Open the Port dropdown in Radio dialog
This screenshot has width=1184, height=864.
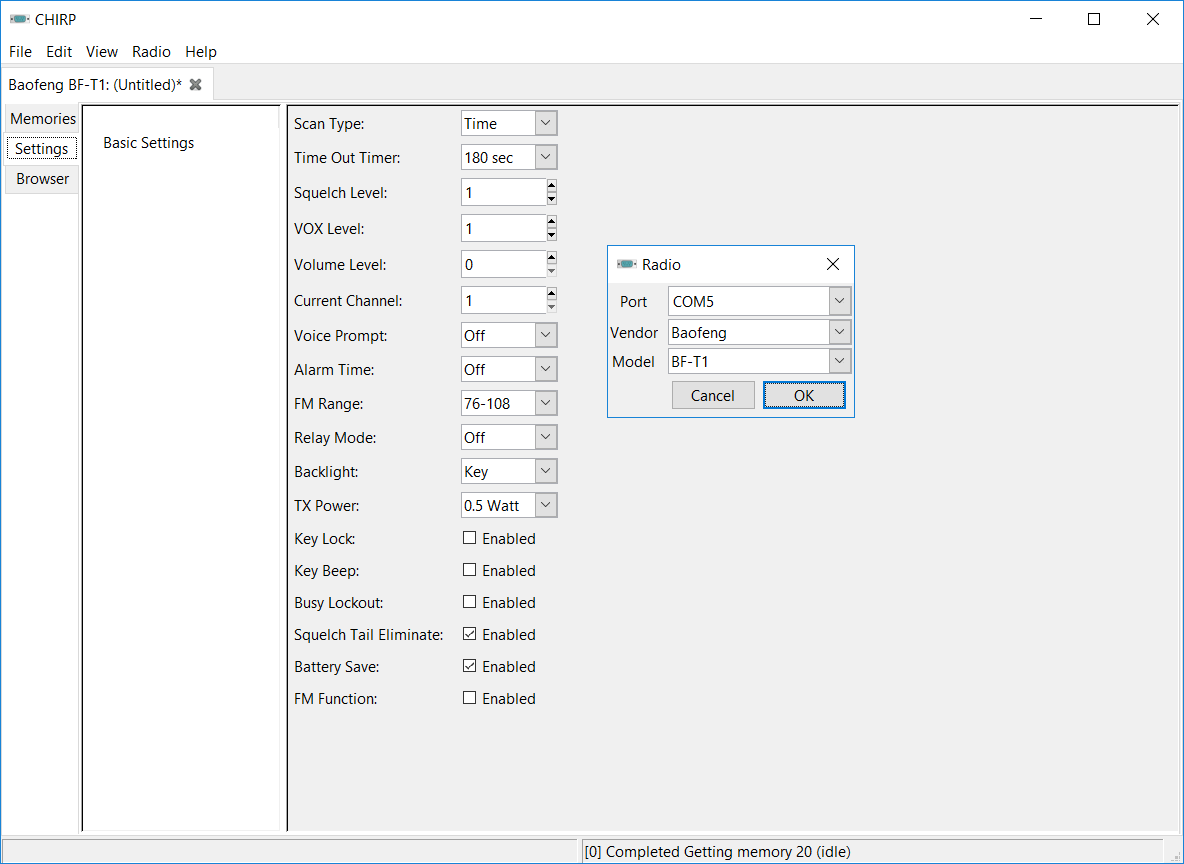click(840, 301)
